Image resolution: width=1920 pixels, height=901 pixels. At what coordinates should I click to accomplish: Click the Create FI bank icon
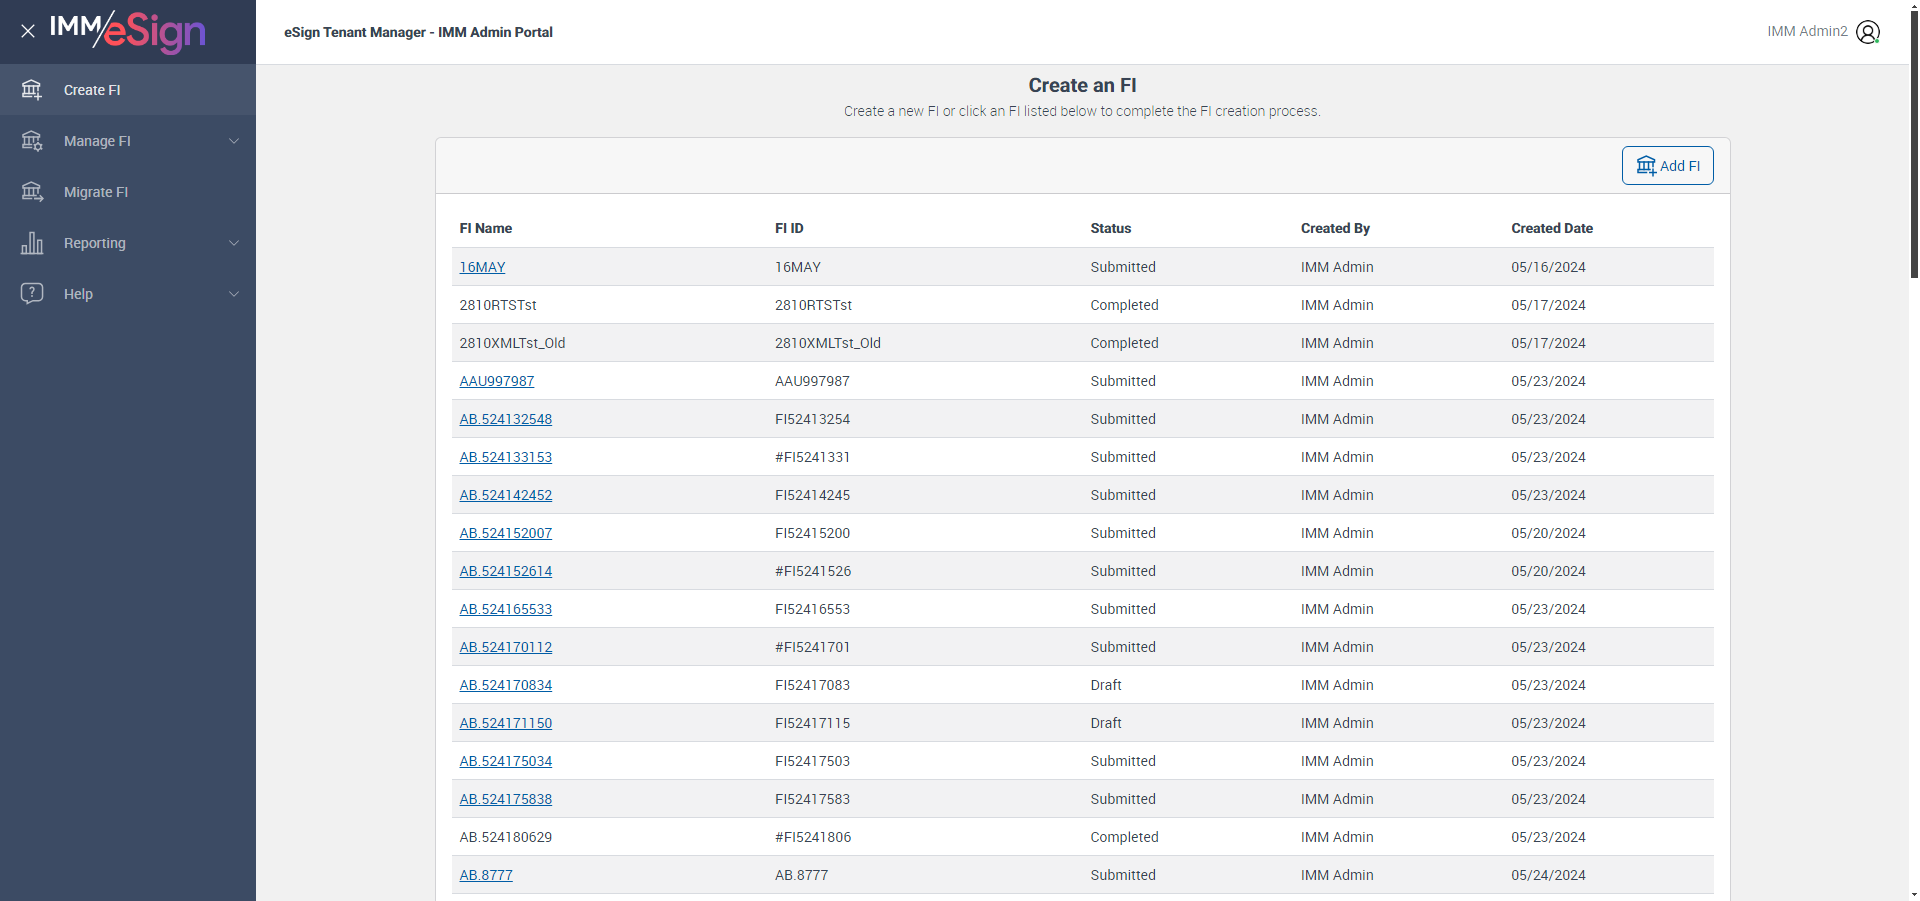32,90
